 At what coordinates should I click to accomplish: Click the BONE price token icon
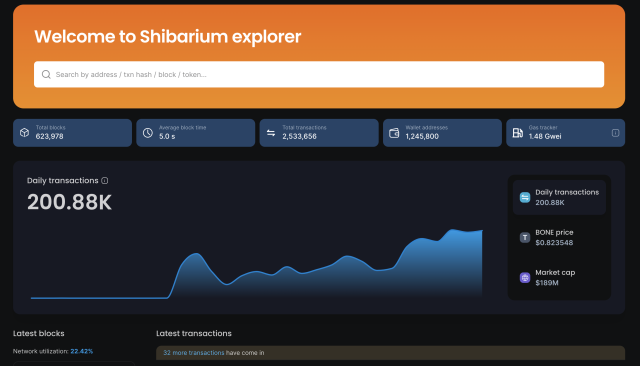click(525, 237)
